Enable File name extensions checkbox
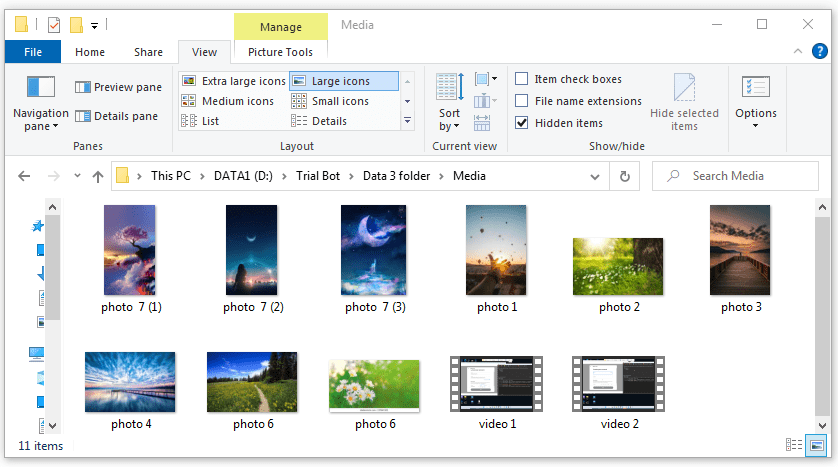This screenshot has width=838, height=467. click(522, 101)
